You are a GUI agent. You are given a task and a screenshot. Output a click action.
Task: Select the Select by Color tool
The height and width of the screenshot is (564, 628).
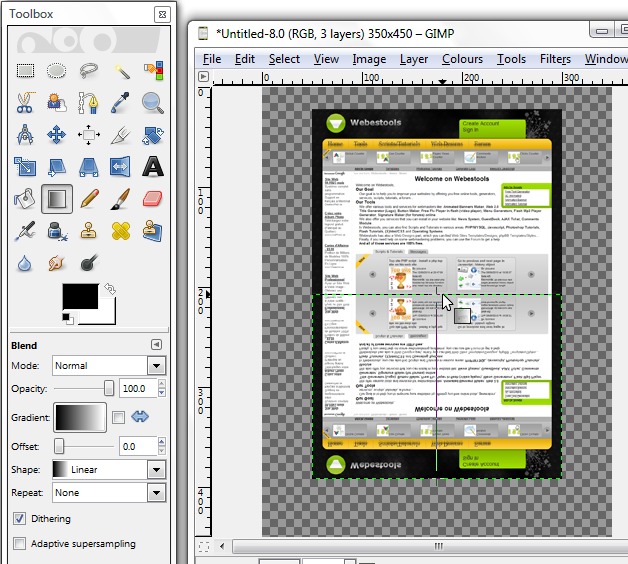(153, 70)
